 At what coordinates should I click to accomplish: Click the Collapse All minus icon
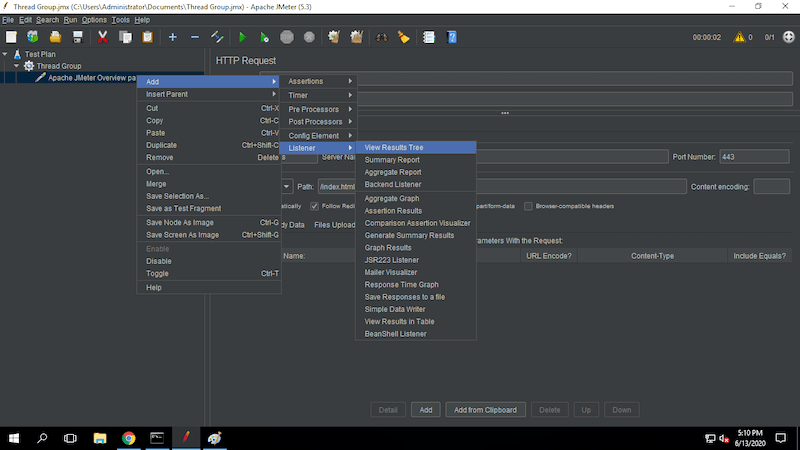point(195,37)
